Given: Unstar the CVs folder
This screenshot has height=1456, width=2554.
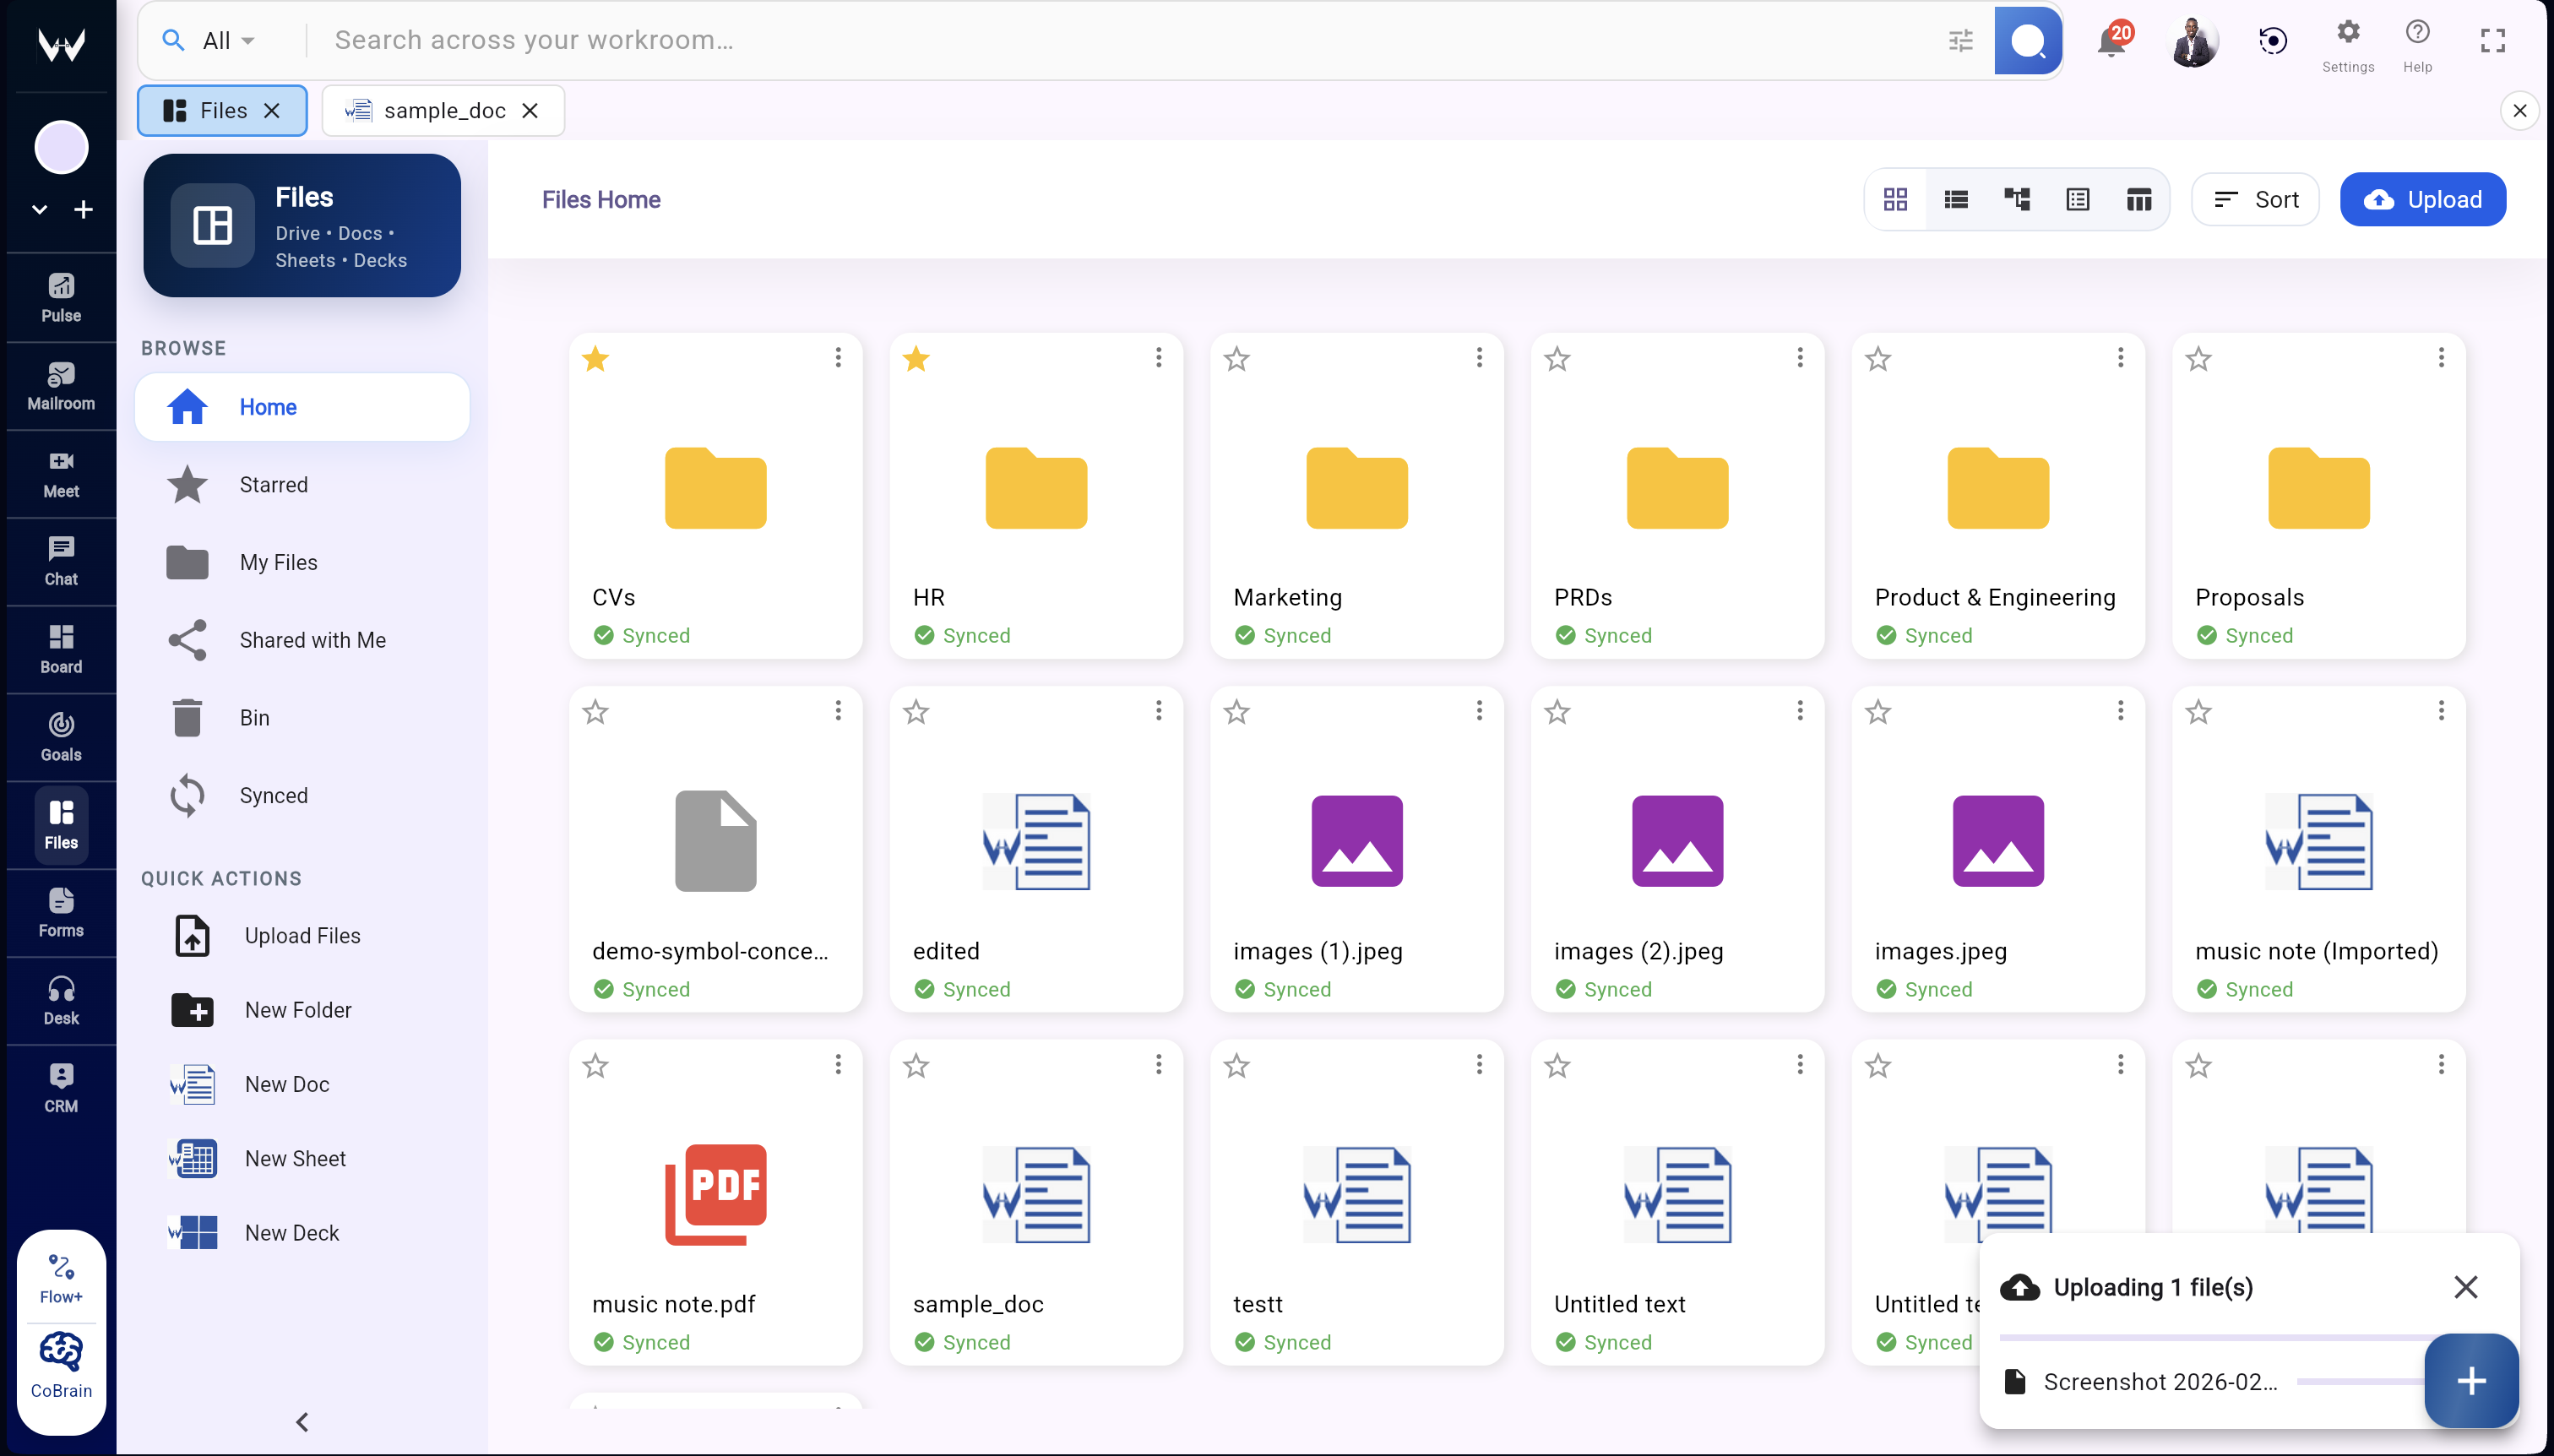Looking at the screenshot, I should click(x=594, y=358).
